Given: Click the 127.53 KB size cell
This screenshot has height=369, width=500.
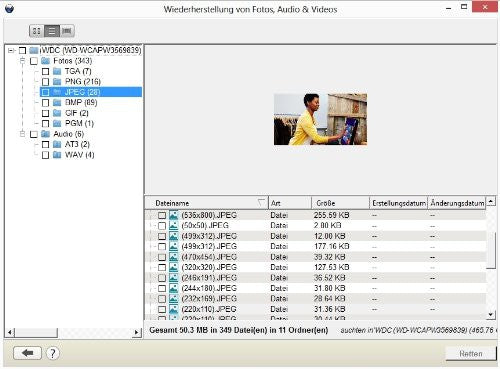Looking at the screenshot, I should [331, 267].
